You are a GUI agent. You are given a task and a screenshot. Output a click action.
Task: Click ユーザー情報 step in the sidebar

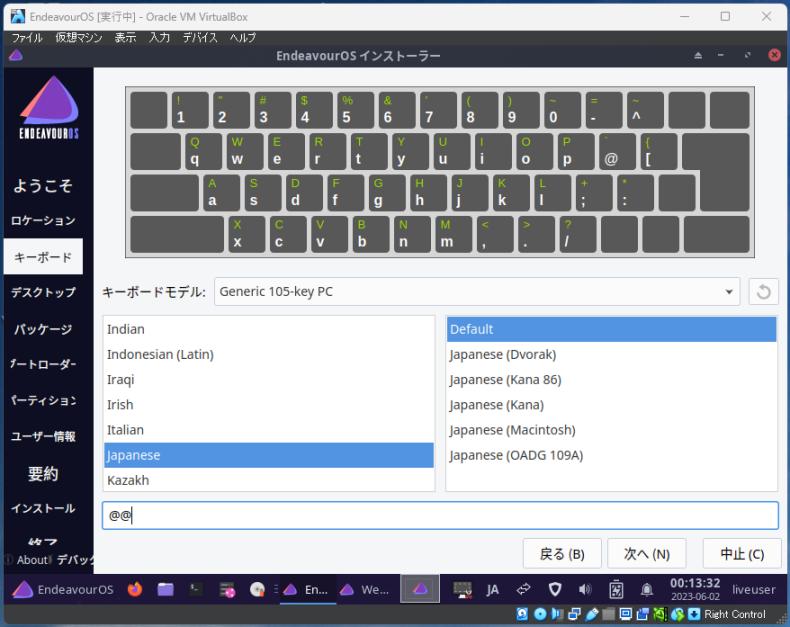[x=43, y=436]
